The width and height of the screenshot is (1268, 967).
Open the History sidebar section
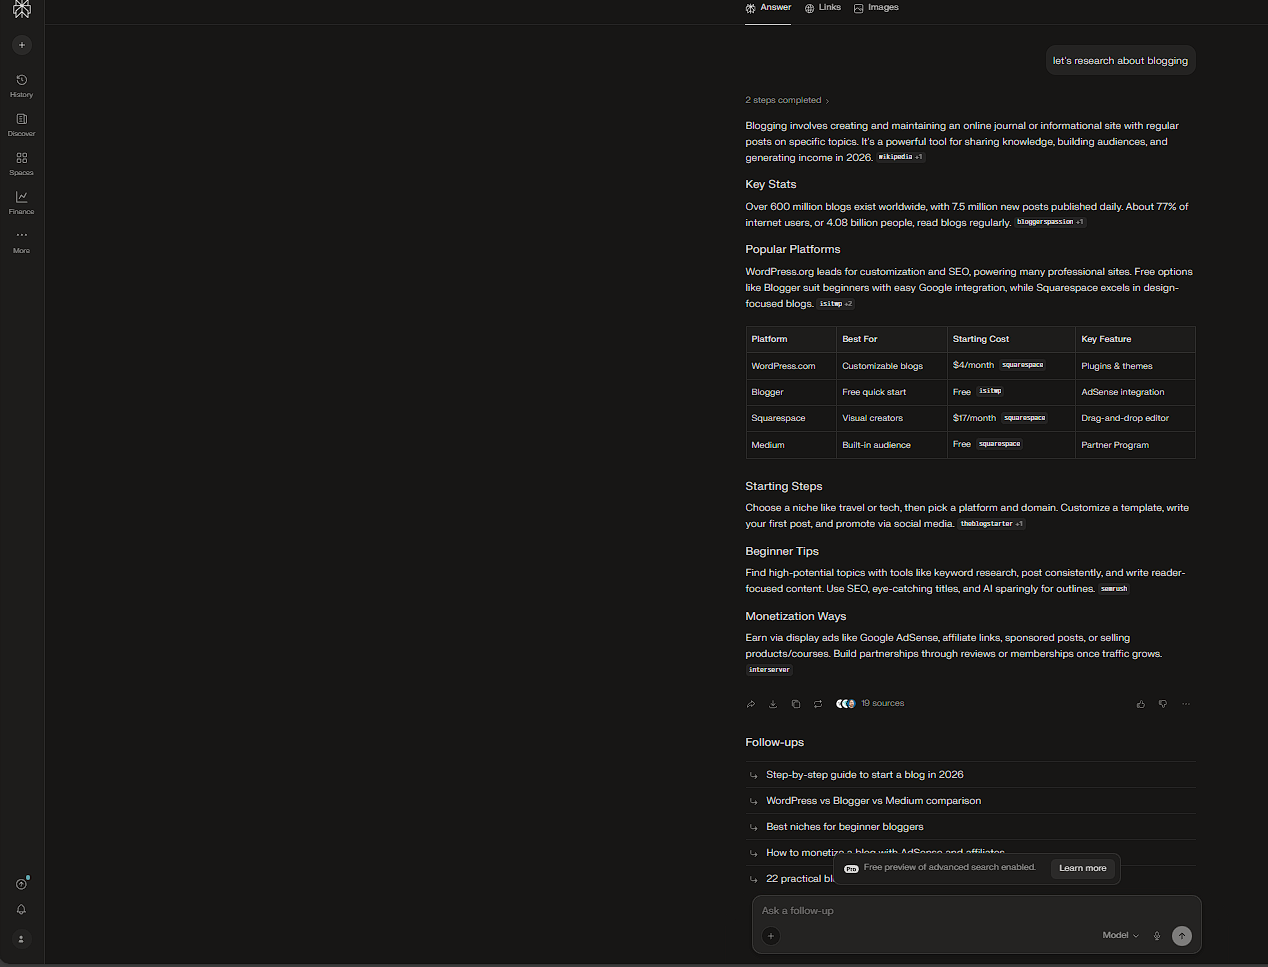click(x=21, y=85)
